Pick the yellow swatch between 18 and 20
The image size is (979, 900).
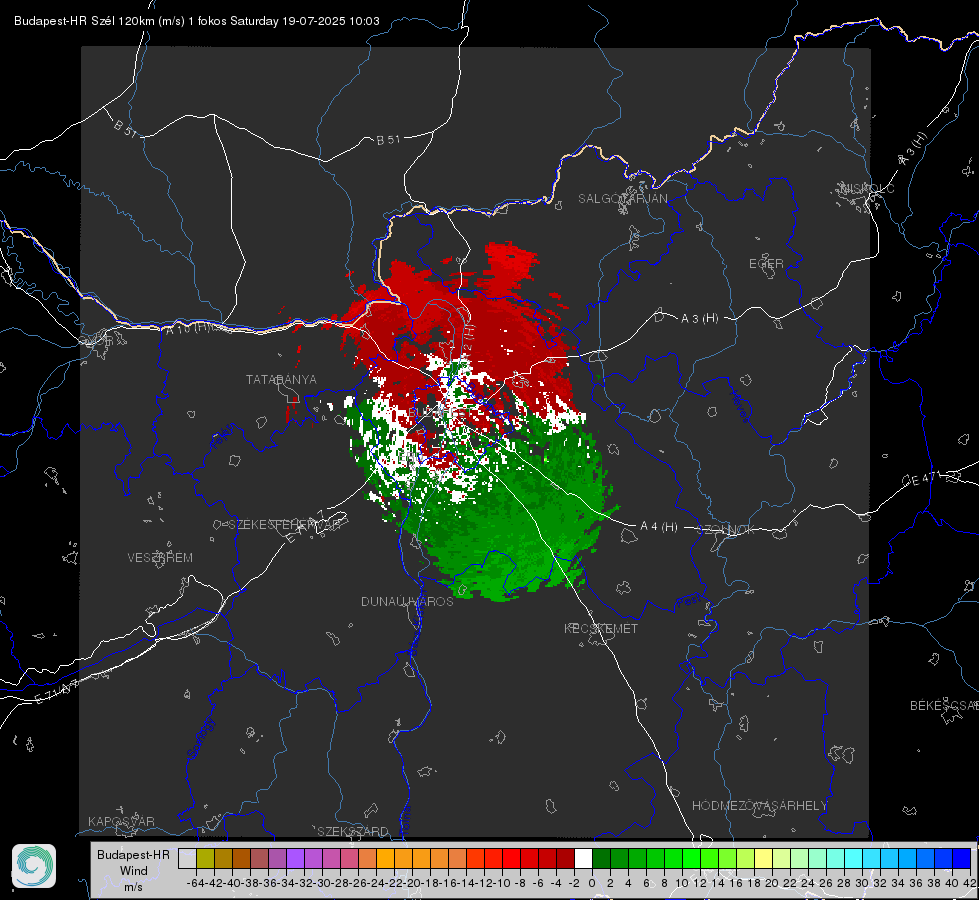pyautogui.click(x=764, y=858)
